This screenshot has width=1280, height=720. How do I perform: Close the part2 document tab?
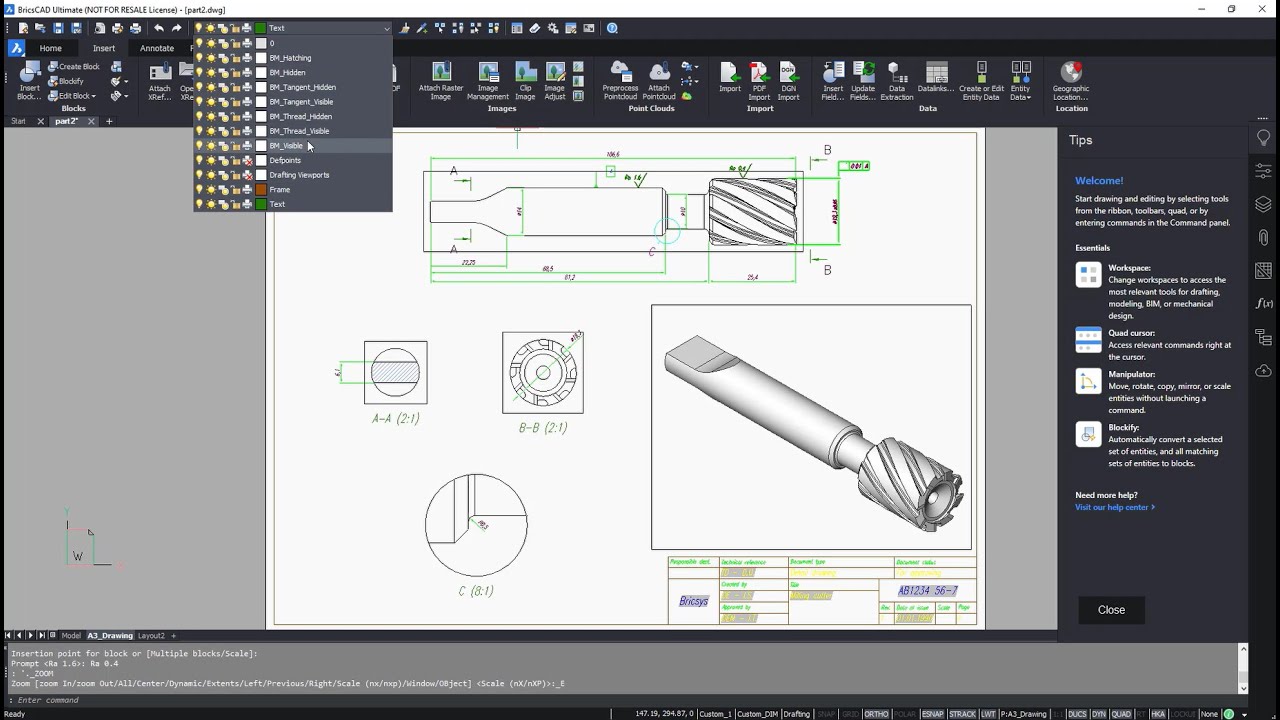[91, 121]
